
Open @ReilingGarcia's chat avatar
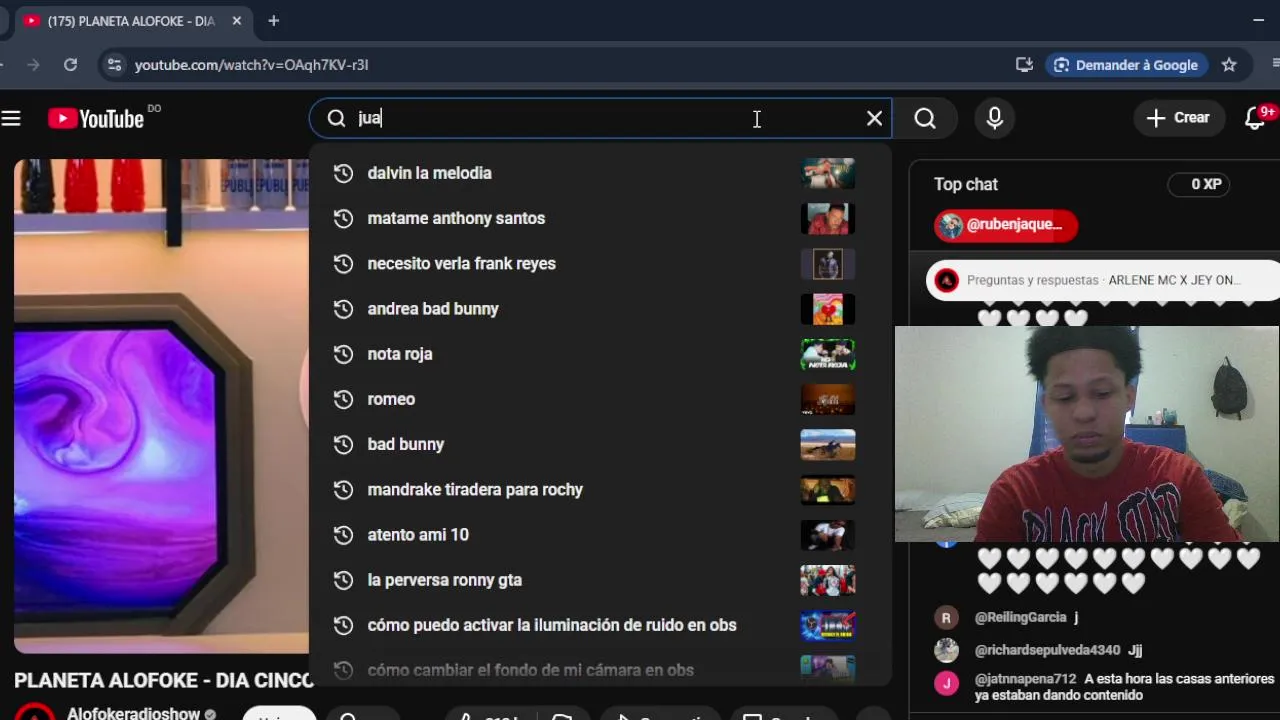click(946, 617)
